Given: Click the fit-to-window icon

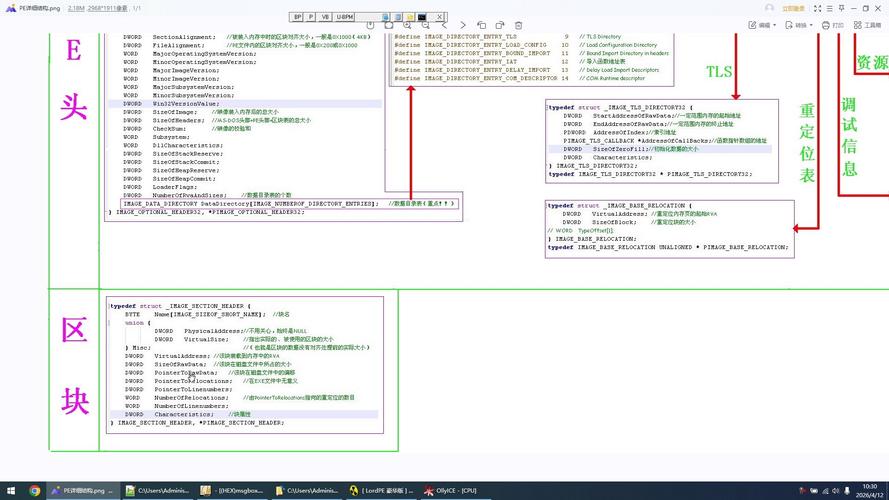Looking at the screenshot, I should tap(388, 26).
